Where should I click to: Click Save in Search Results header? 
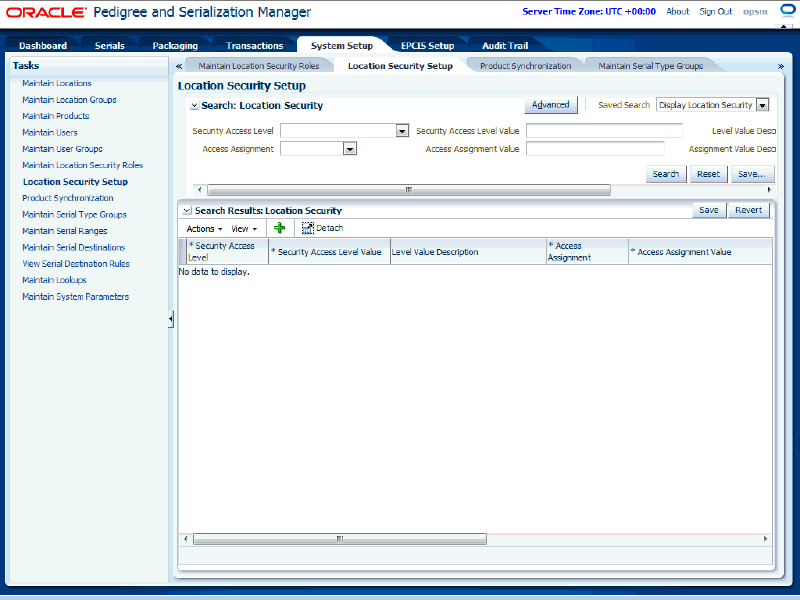(709, 210)
